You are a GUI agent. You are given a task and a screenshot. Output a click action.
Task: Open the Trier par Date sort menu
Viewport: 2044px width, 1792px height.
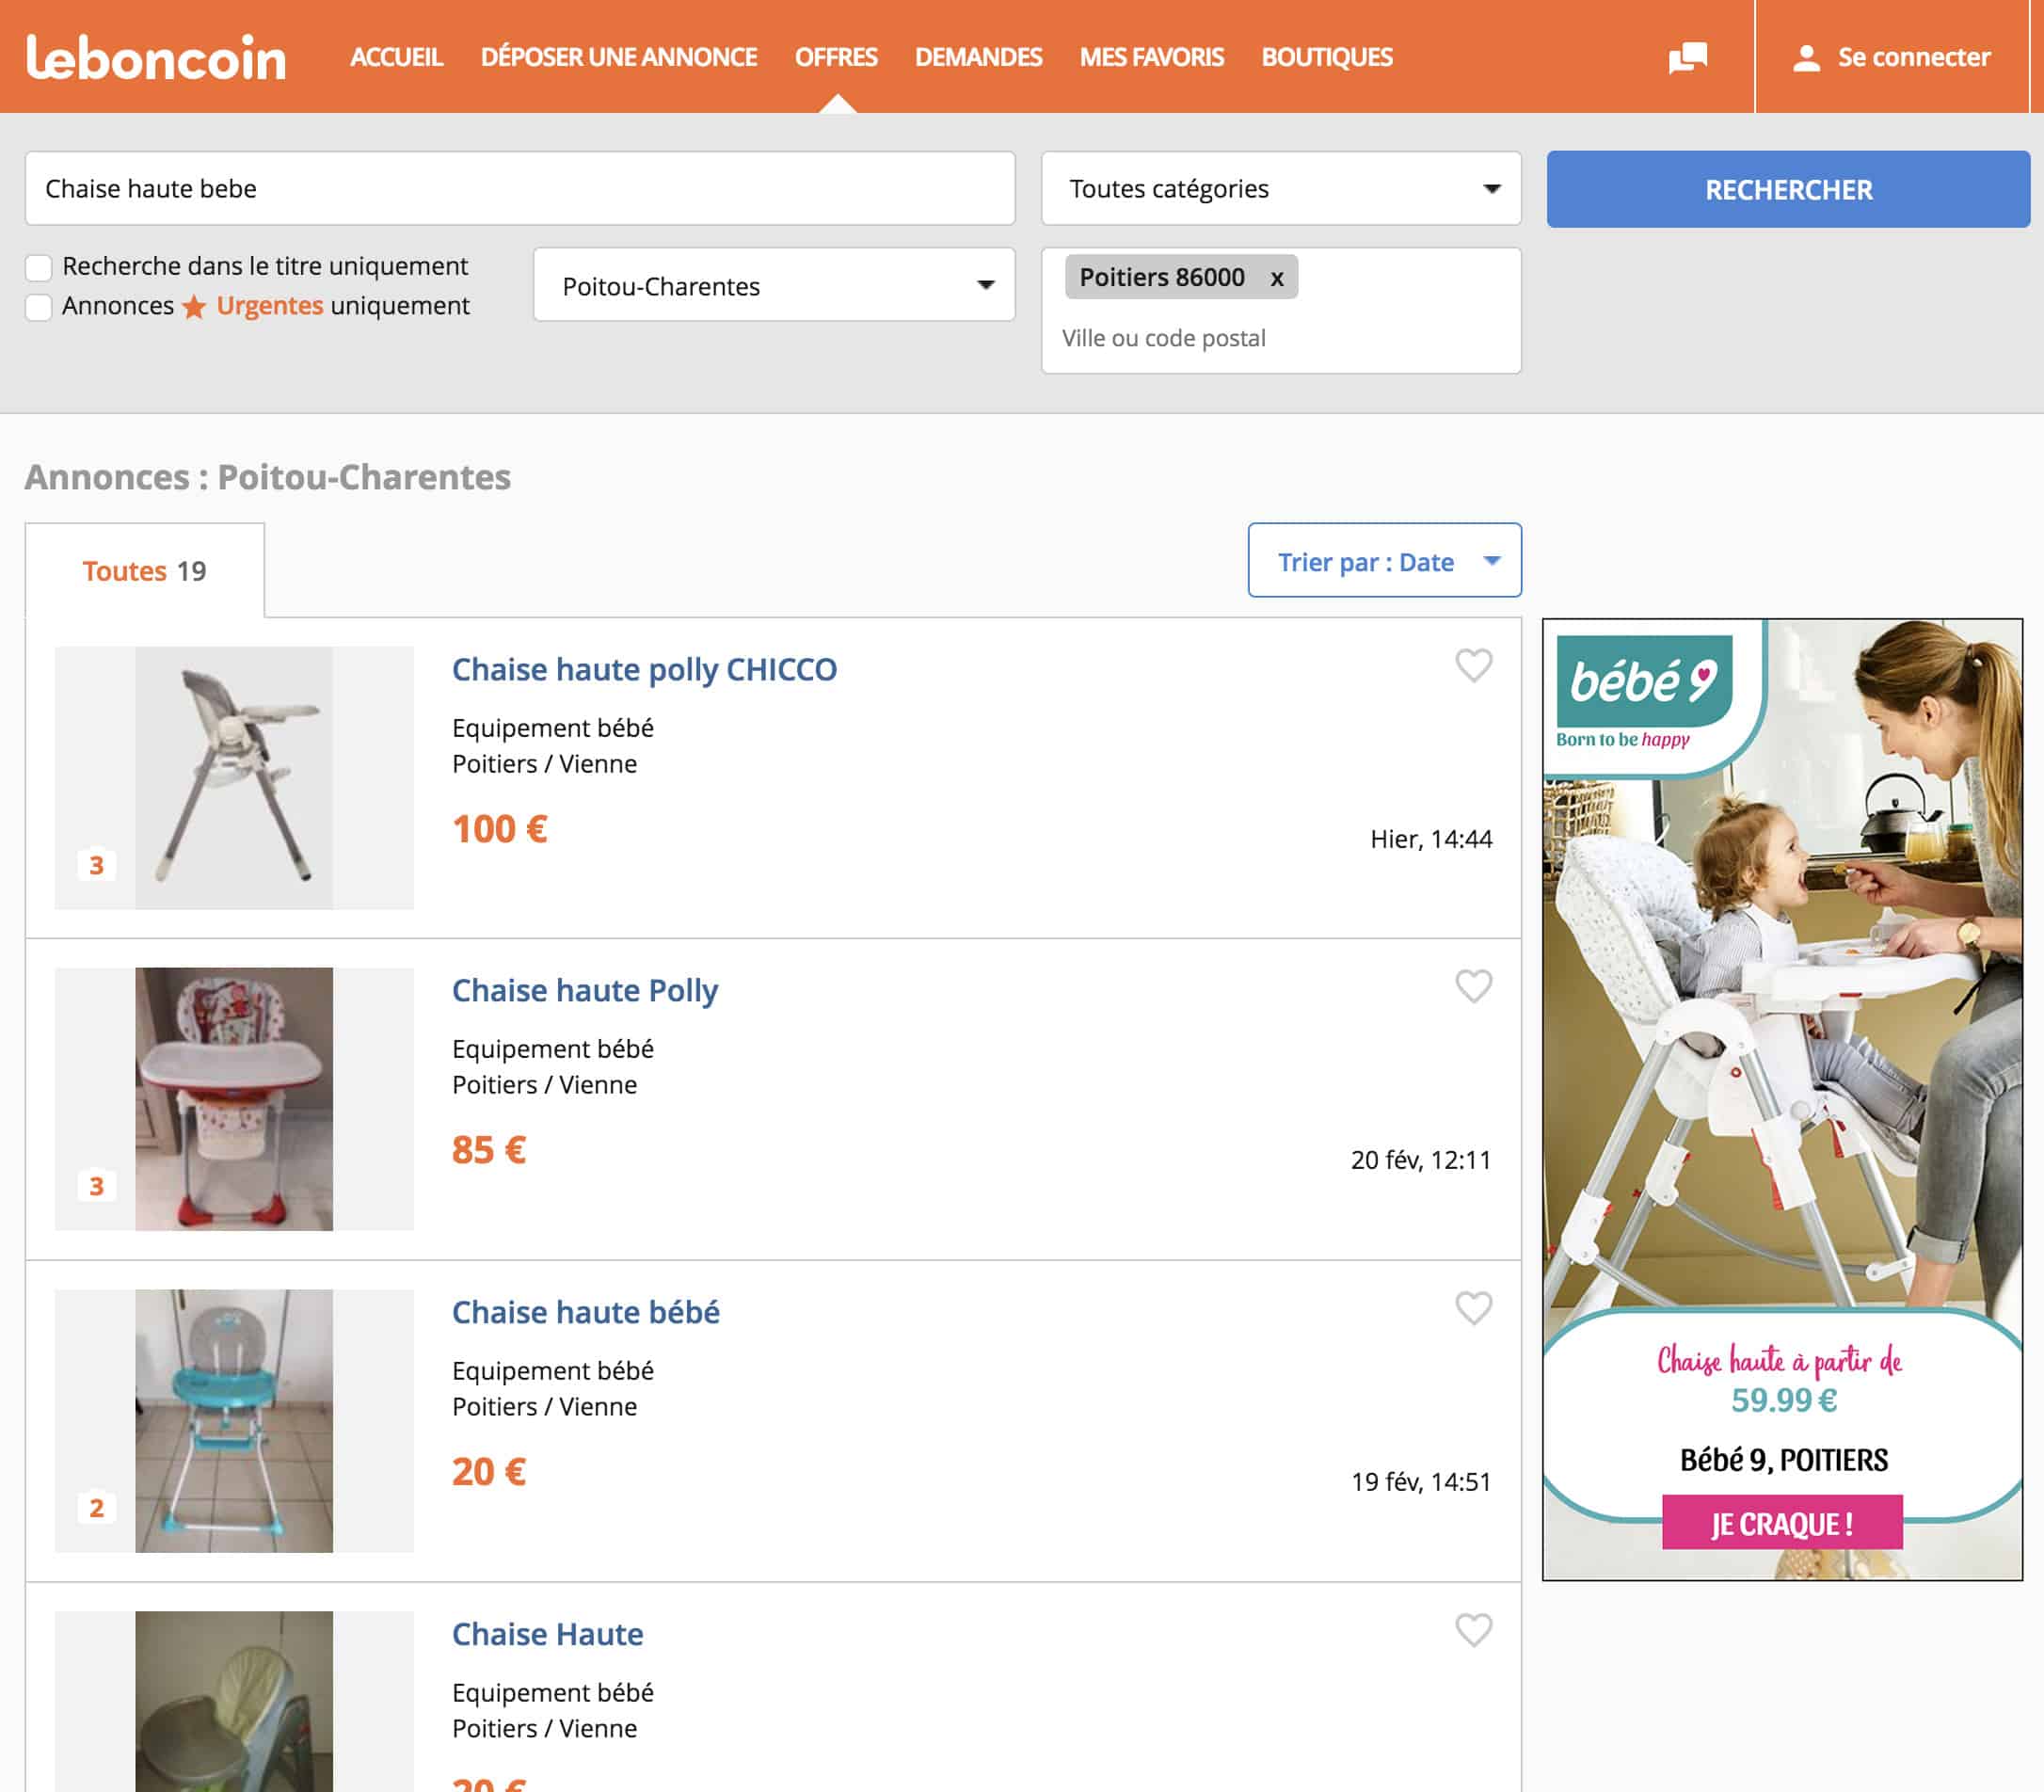click(x=1384, y=561)
